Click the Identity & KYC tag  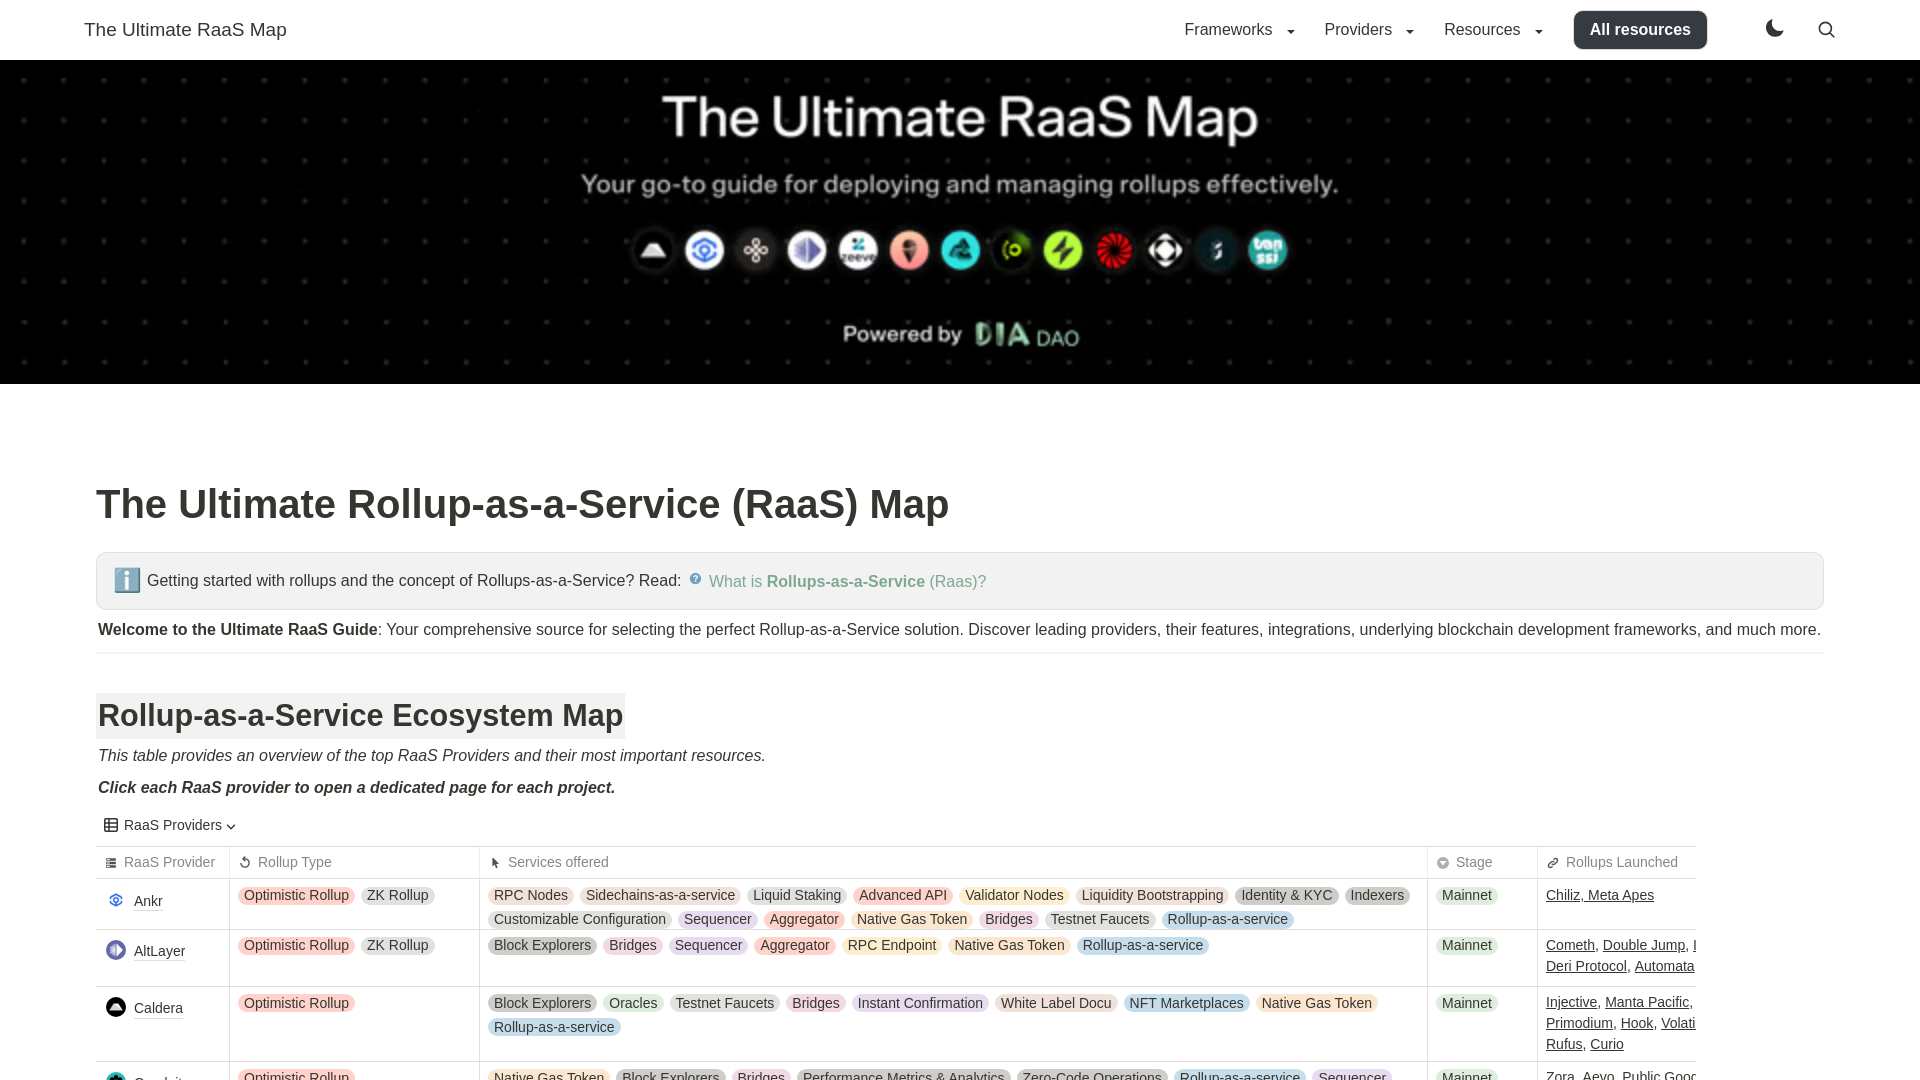tap(1287, 895)
